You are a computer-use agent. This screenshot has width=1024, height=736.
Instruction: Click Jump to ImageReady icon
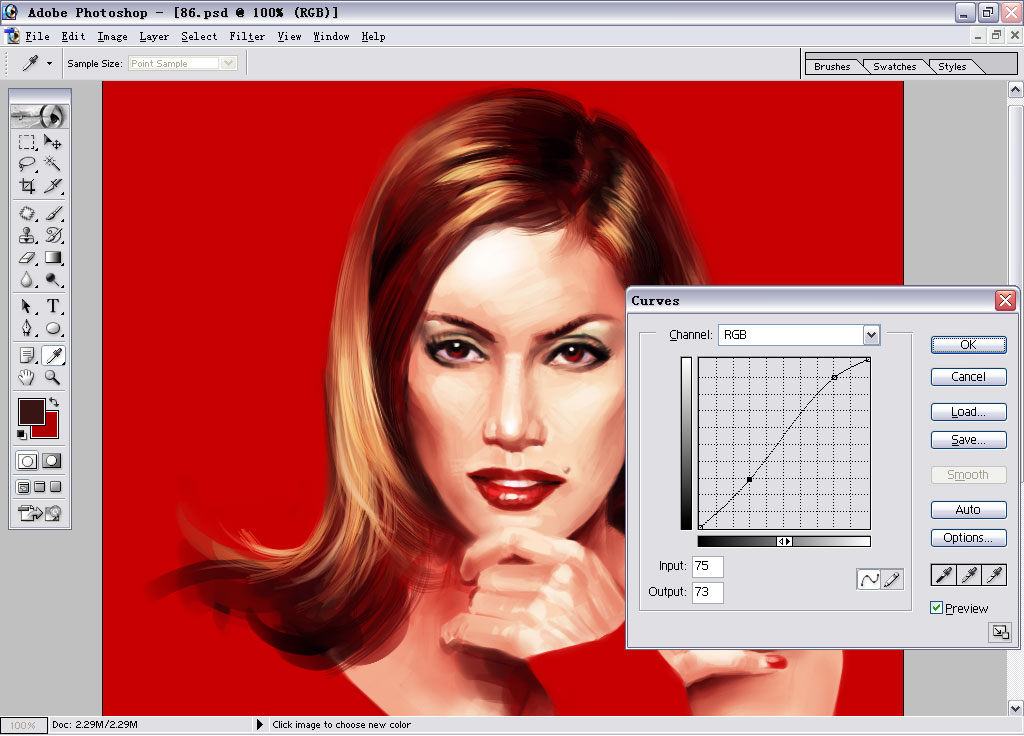click(x=40, y=513)
